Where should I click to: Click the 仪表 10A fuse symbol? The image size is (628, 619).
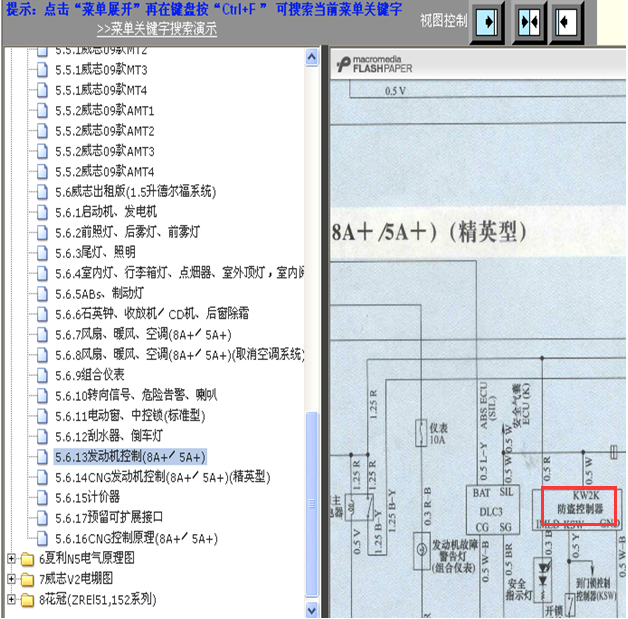point(421,433)
